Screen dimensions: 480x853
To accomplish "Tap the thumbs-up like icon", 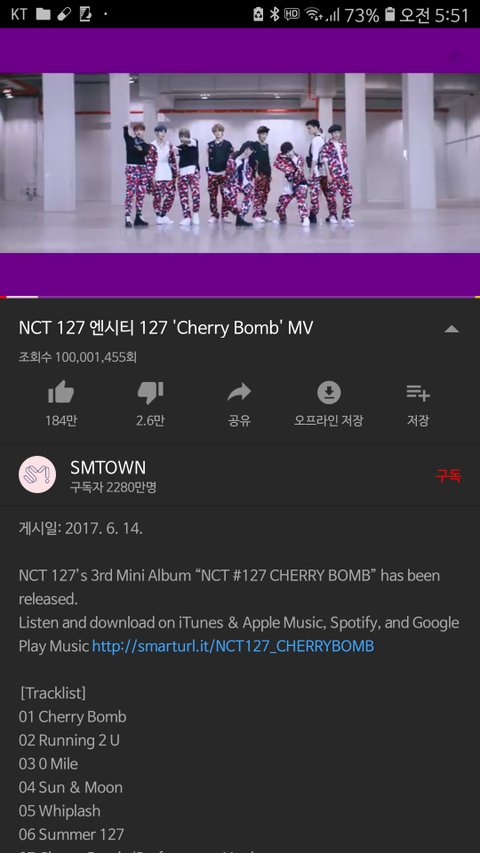I will point(61,392).
